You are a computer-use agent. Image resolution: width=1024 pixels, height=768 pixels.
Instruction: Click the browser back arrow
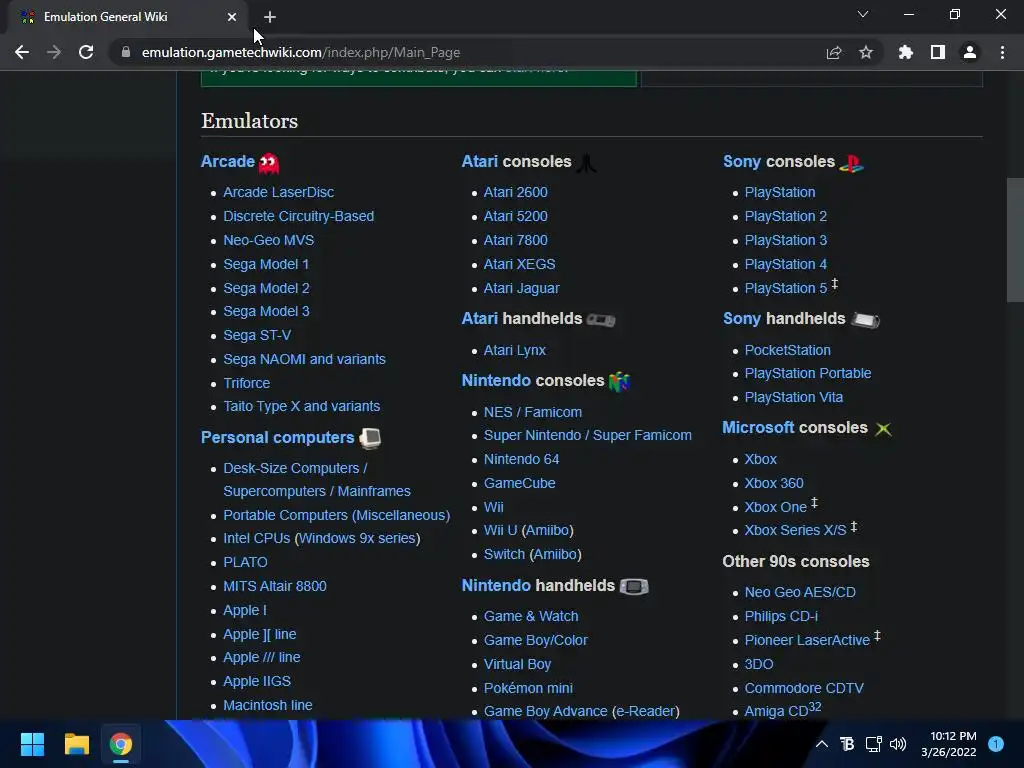(22, 52)
